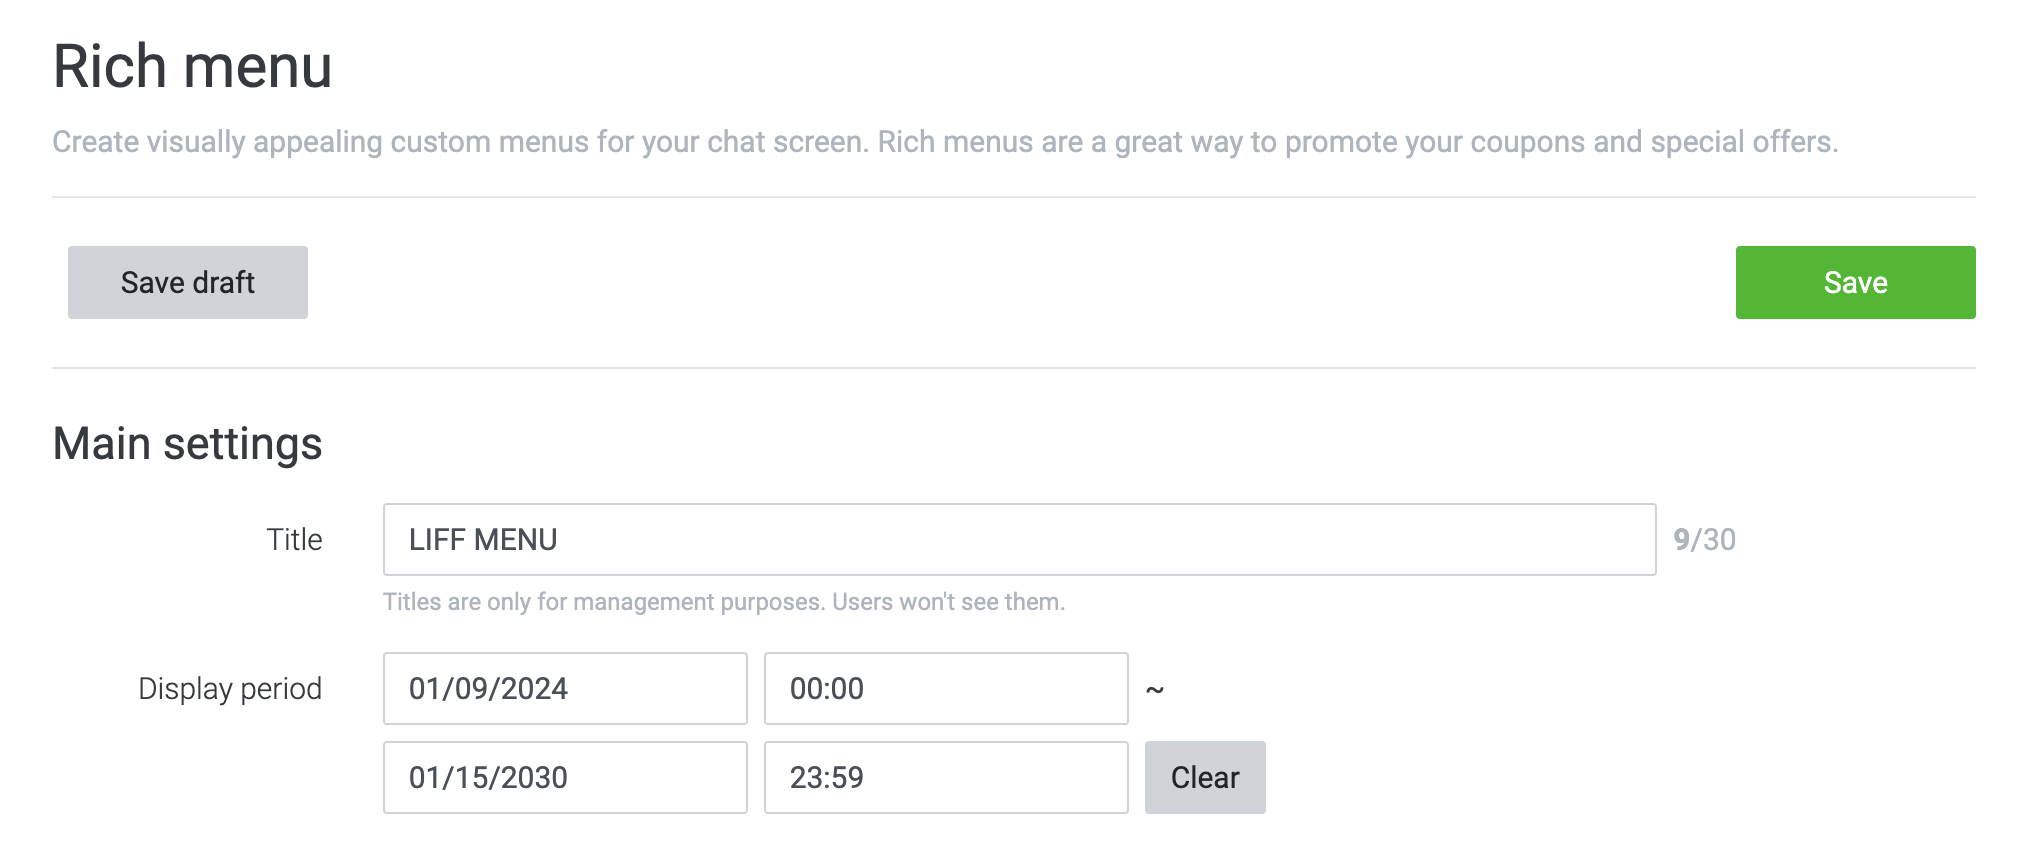The width and height of the screenshot is (2020, 862).
Task: Click the end time field showing 23:59
Action: [946, 777]
